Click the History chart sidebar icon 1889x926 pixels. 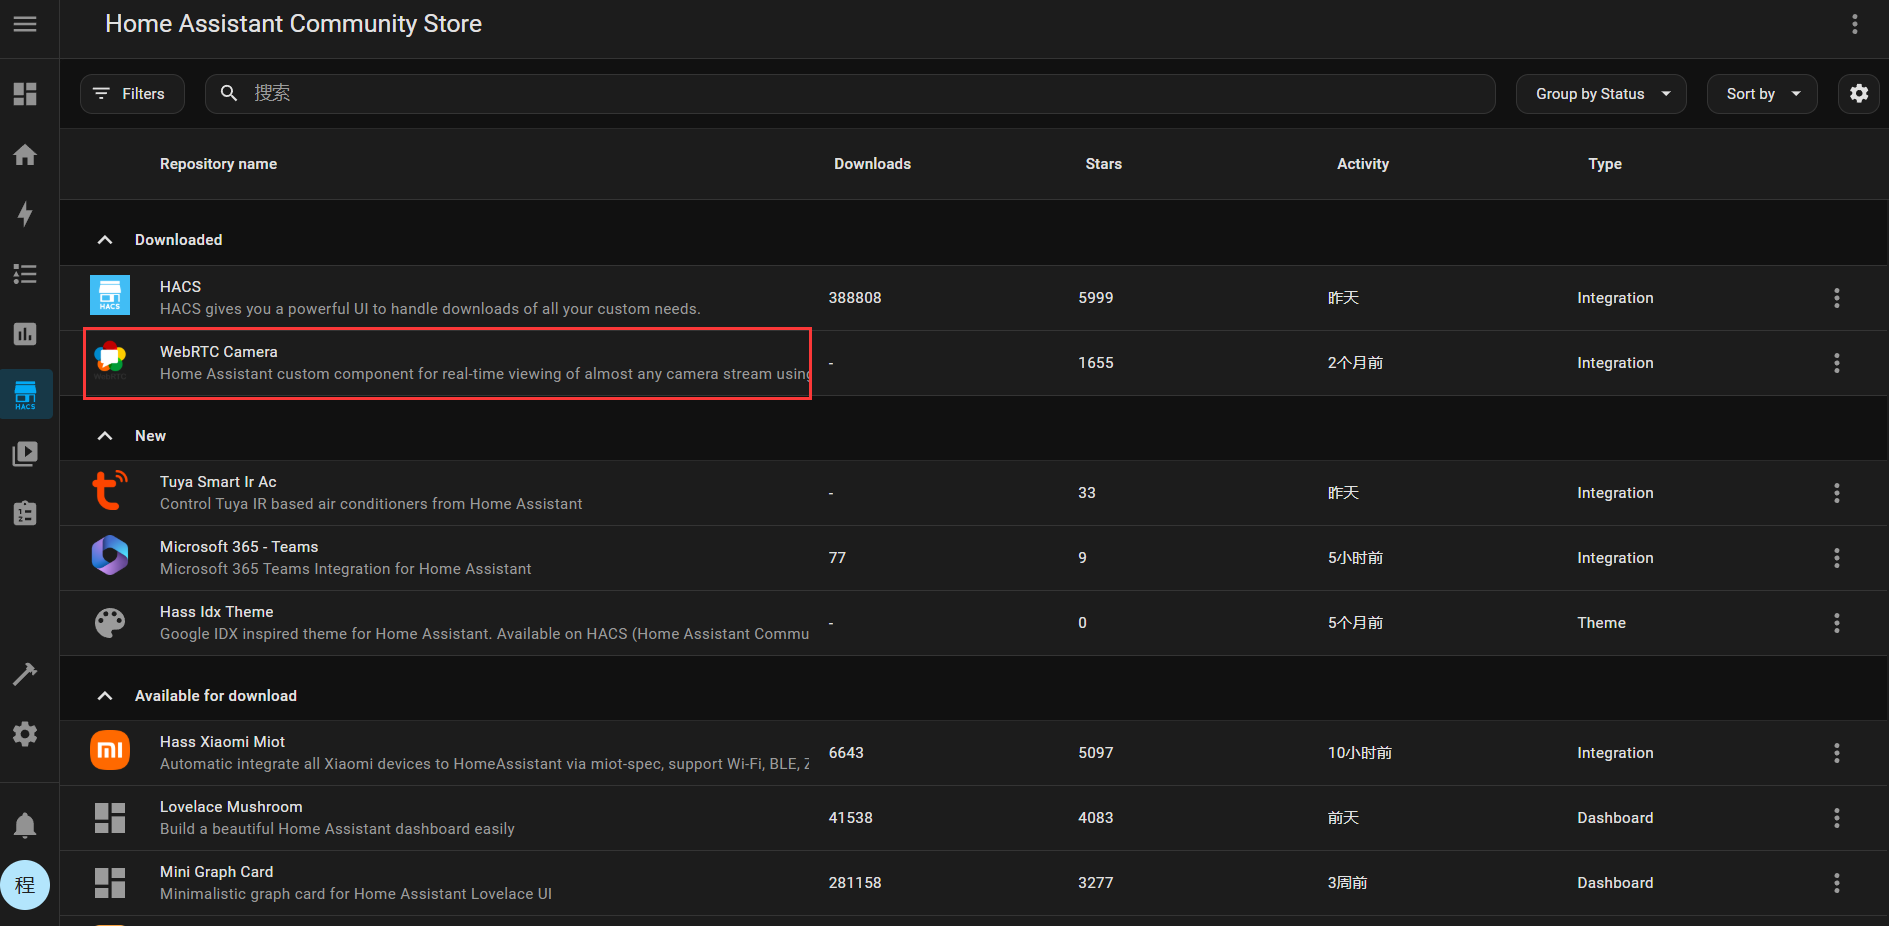(x=25, y=334)
